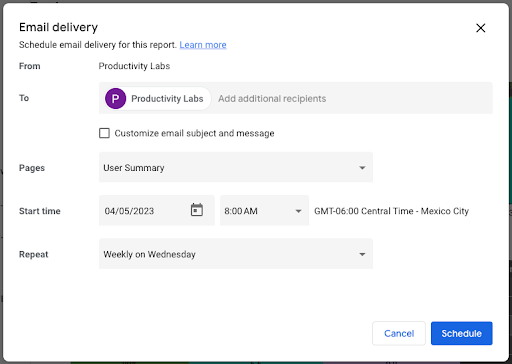
Task: Open the calendar date picker icon
Action: tap(197, 210)
